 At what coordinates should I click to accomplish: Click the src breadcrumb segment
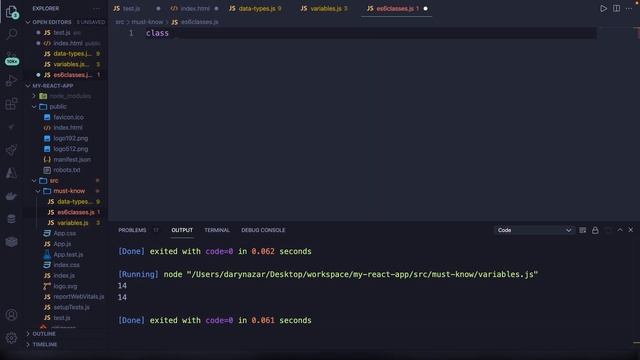coord(120,22)
